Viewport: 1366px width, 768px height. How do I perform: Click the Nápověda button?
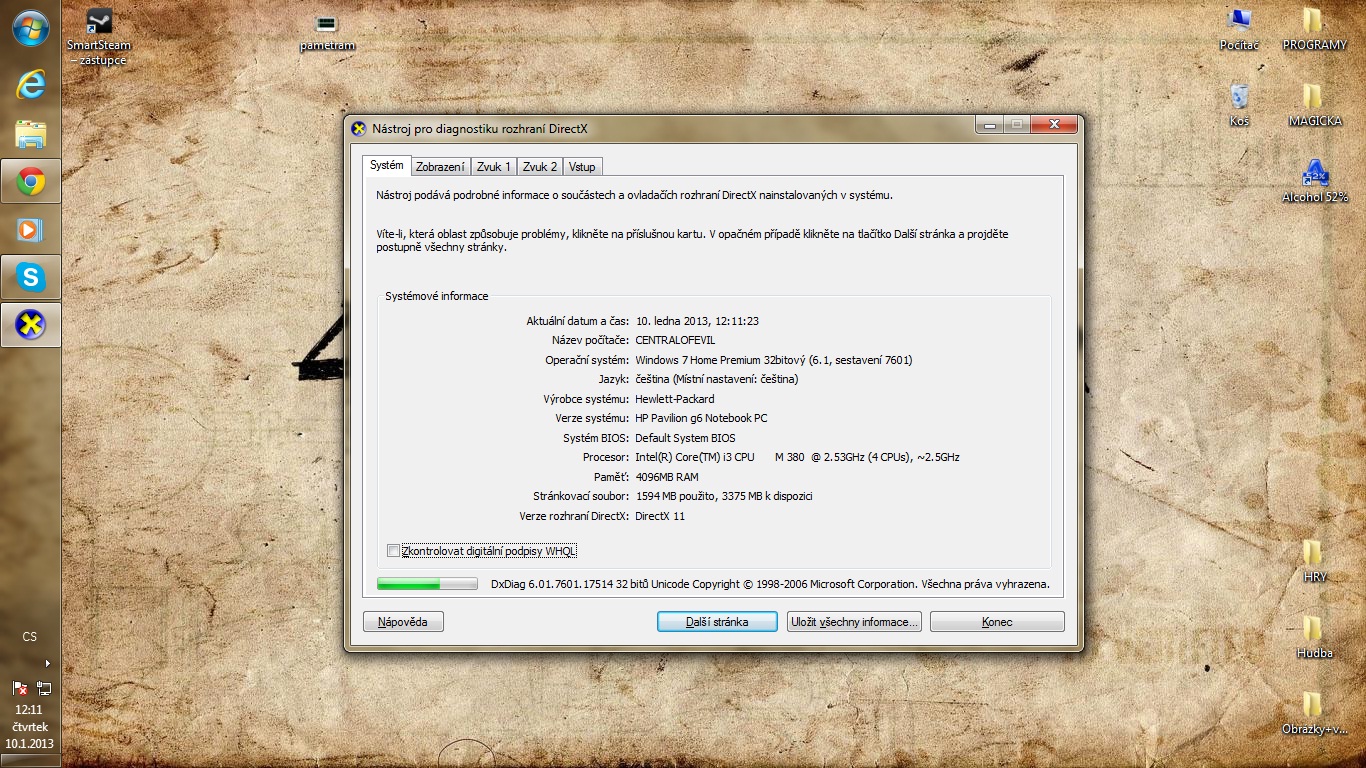click(x=403, y=622)
